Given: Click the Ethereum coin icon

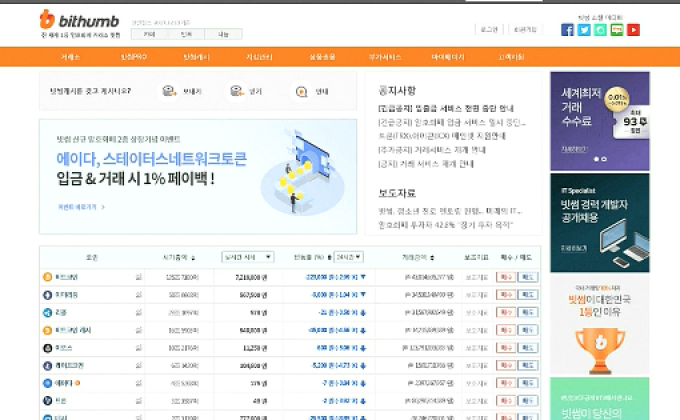Looking at the screenshot, I should point(48,295).
